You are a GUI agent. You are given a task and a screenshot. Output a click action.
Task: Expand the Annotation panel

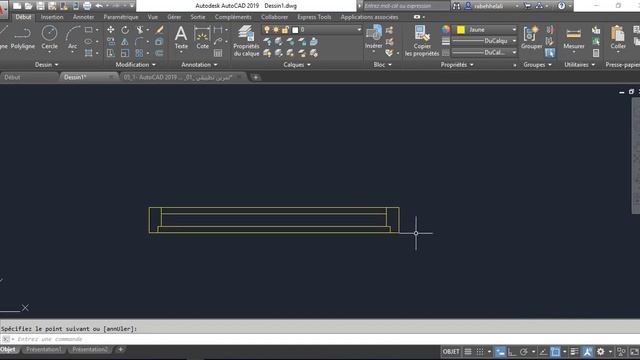[199, 64]
